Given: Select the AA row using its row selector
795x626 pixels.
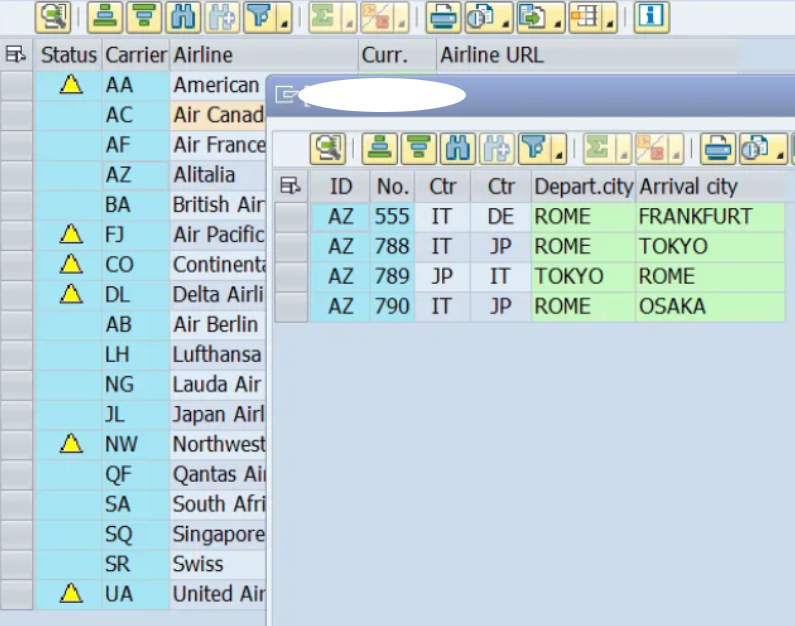Looking at the screenshot, I should 17,85.
